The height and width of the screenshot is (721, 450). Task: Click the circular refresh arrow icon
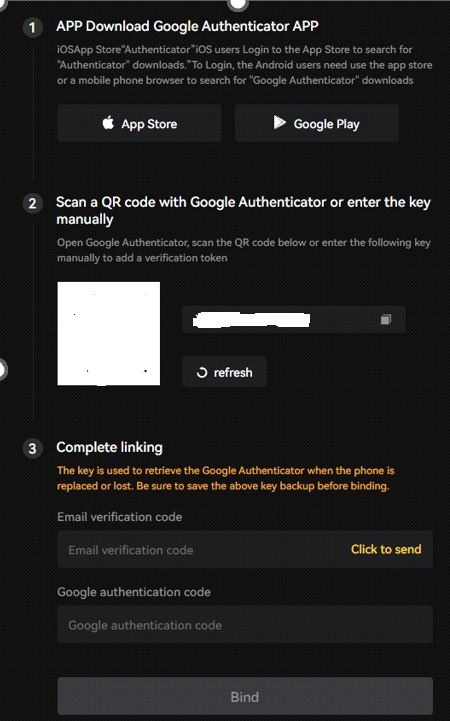(201, 372)
